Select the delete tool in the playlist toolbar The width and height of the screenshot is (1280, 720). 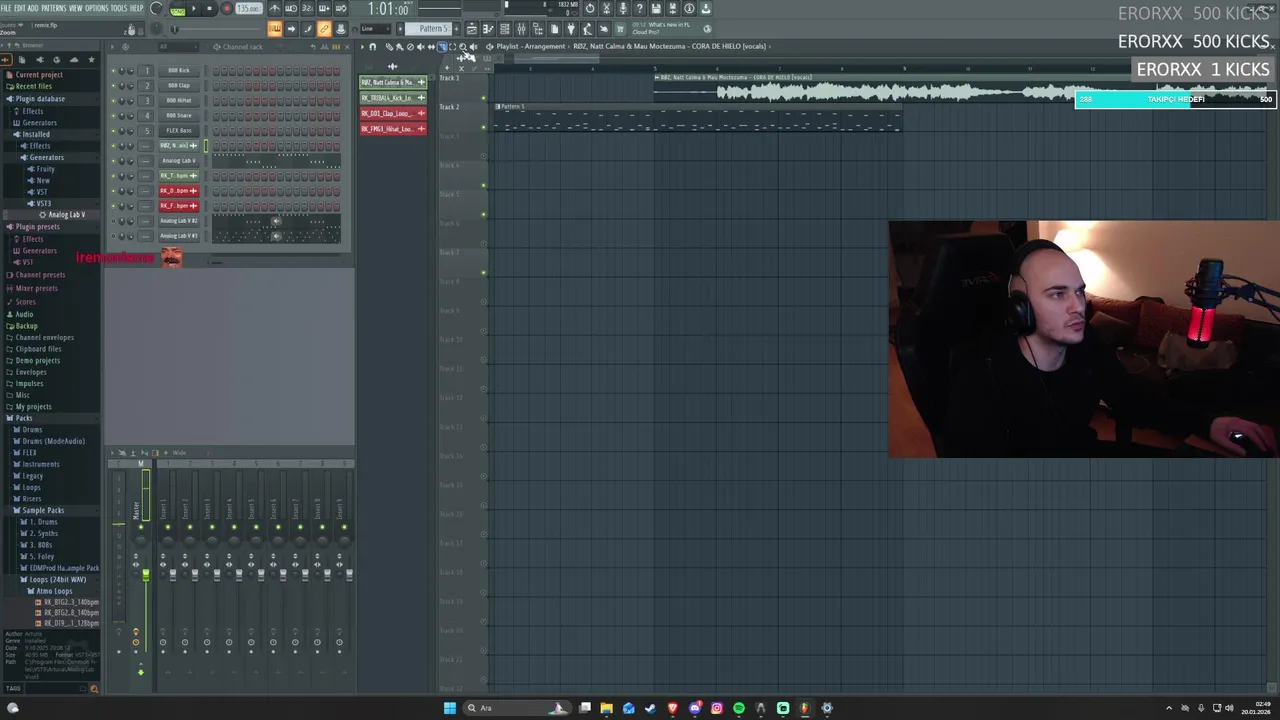[x=410, y=47]
